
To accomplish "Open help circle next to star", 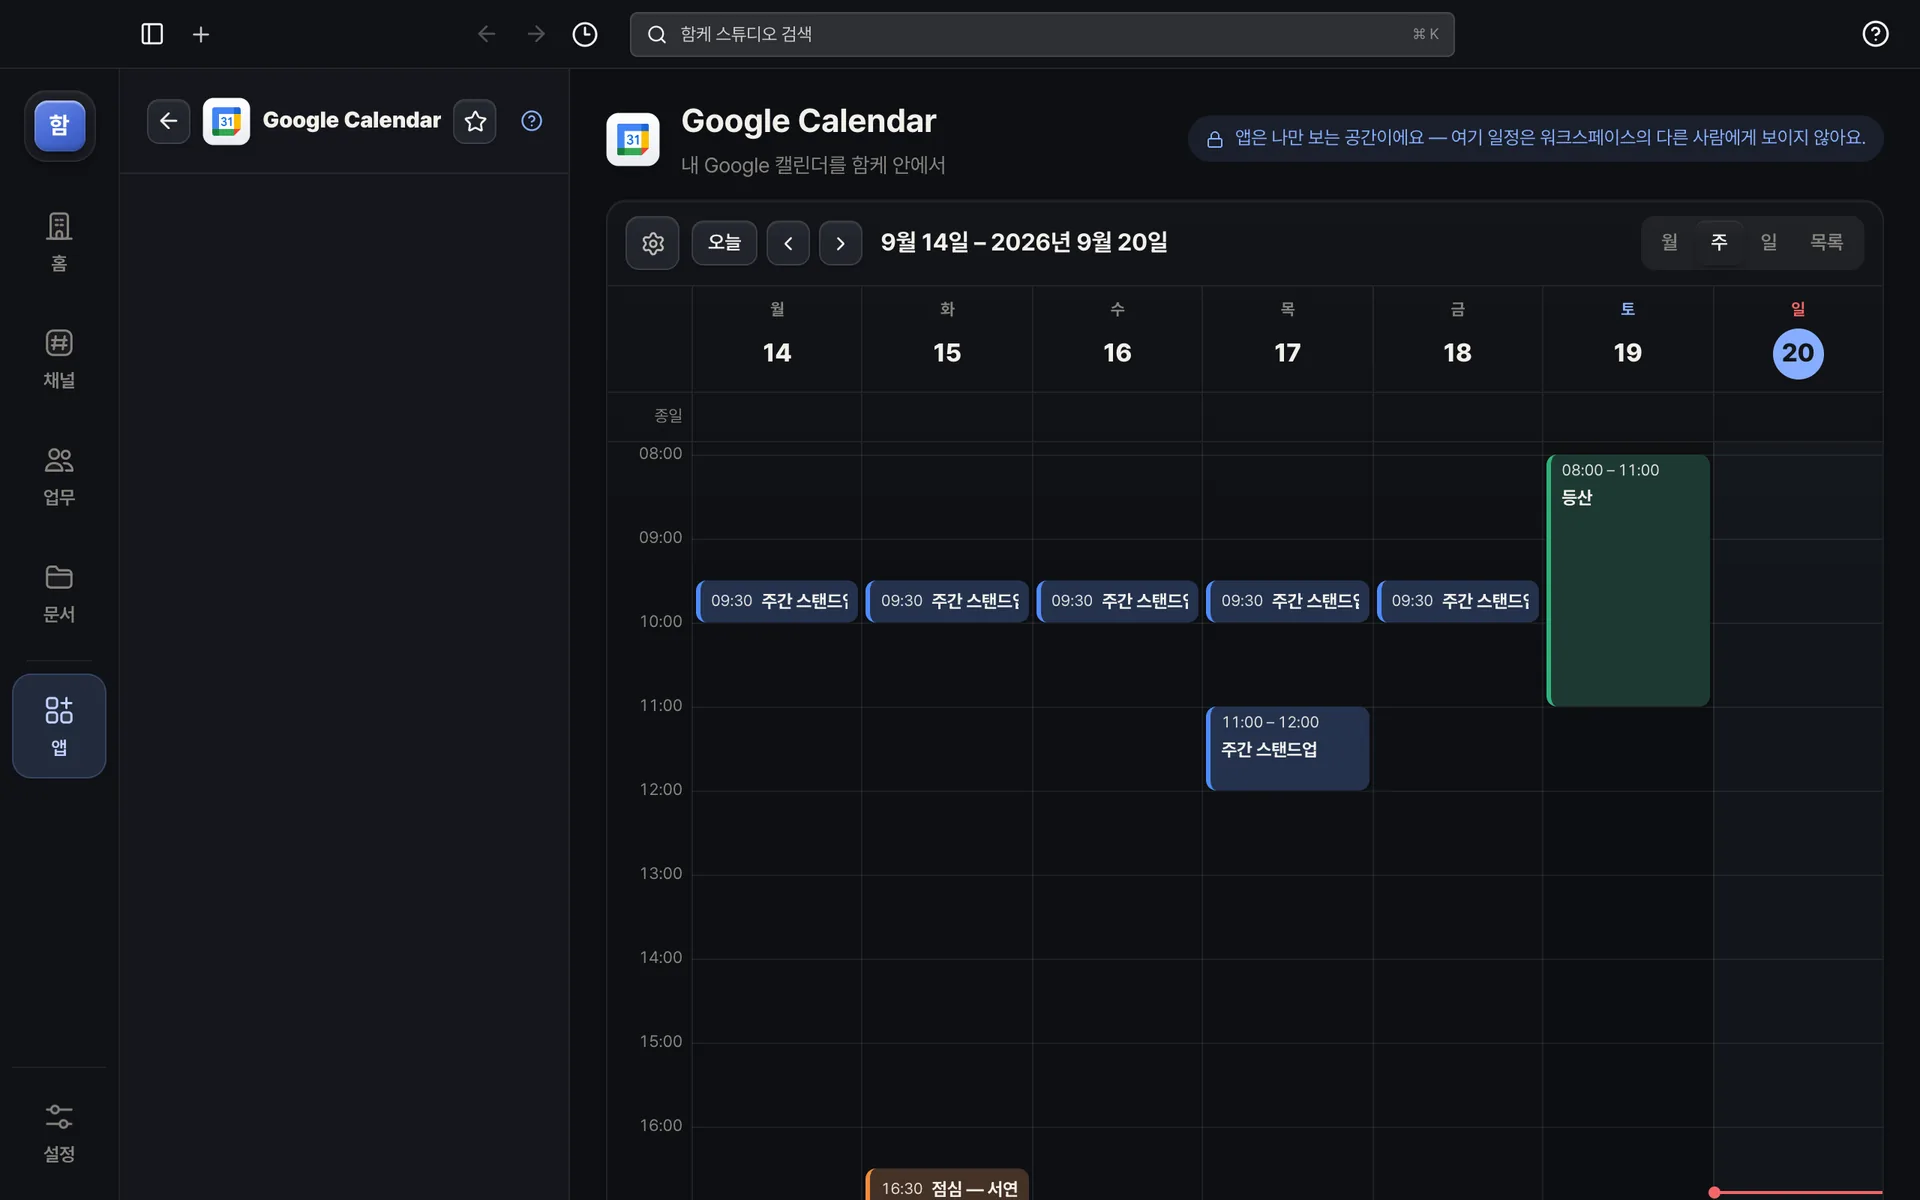I will [532, 121].
